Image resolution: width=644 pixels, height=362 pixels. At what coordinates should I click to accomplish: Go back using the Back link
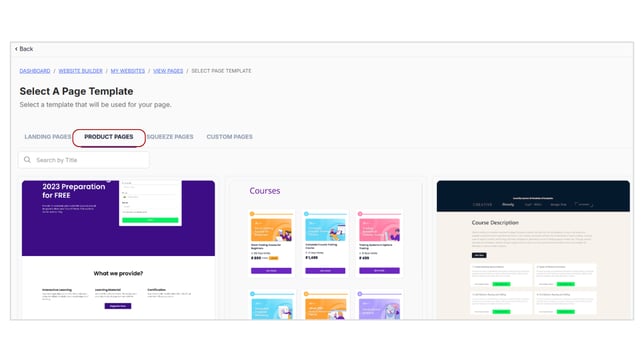(24, 49)
